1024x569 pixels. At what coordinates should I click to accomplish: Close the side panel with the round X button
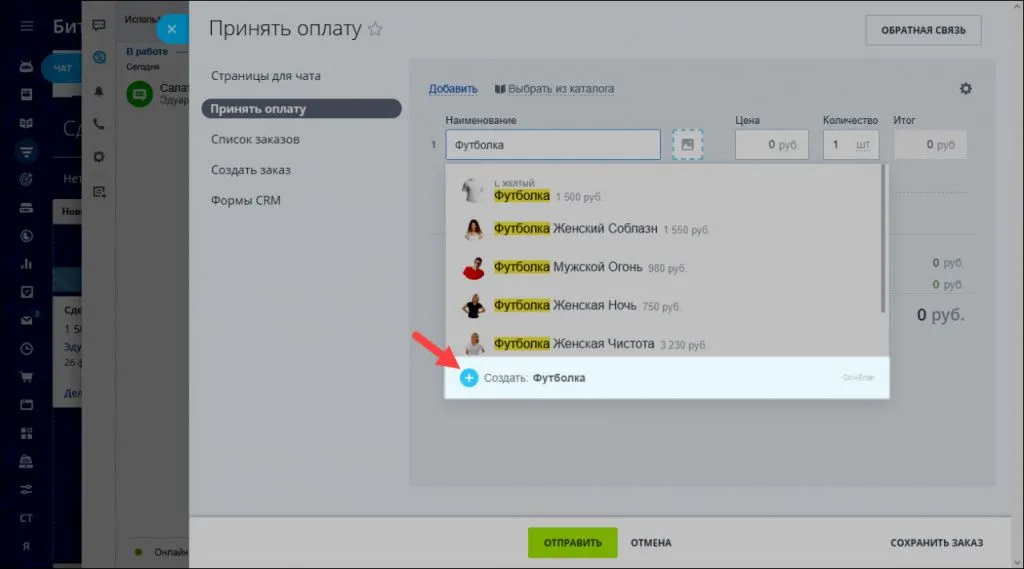pyautogui.click(x=172, y=29)
